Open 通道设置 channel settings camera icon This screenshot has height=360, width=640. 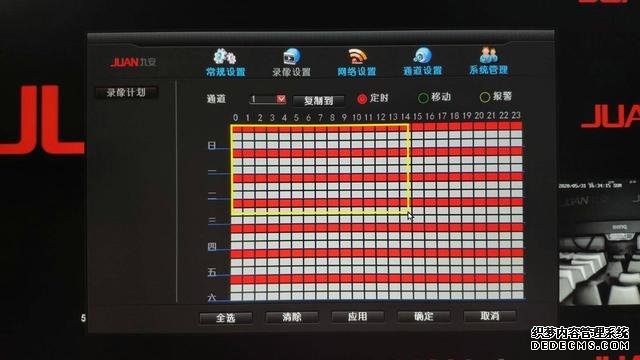point(422,55)
